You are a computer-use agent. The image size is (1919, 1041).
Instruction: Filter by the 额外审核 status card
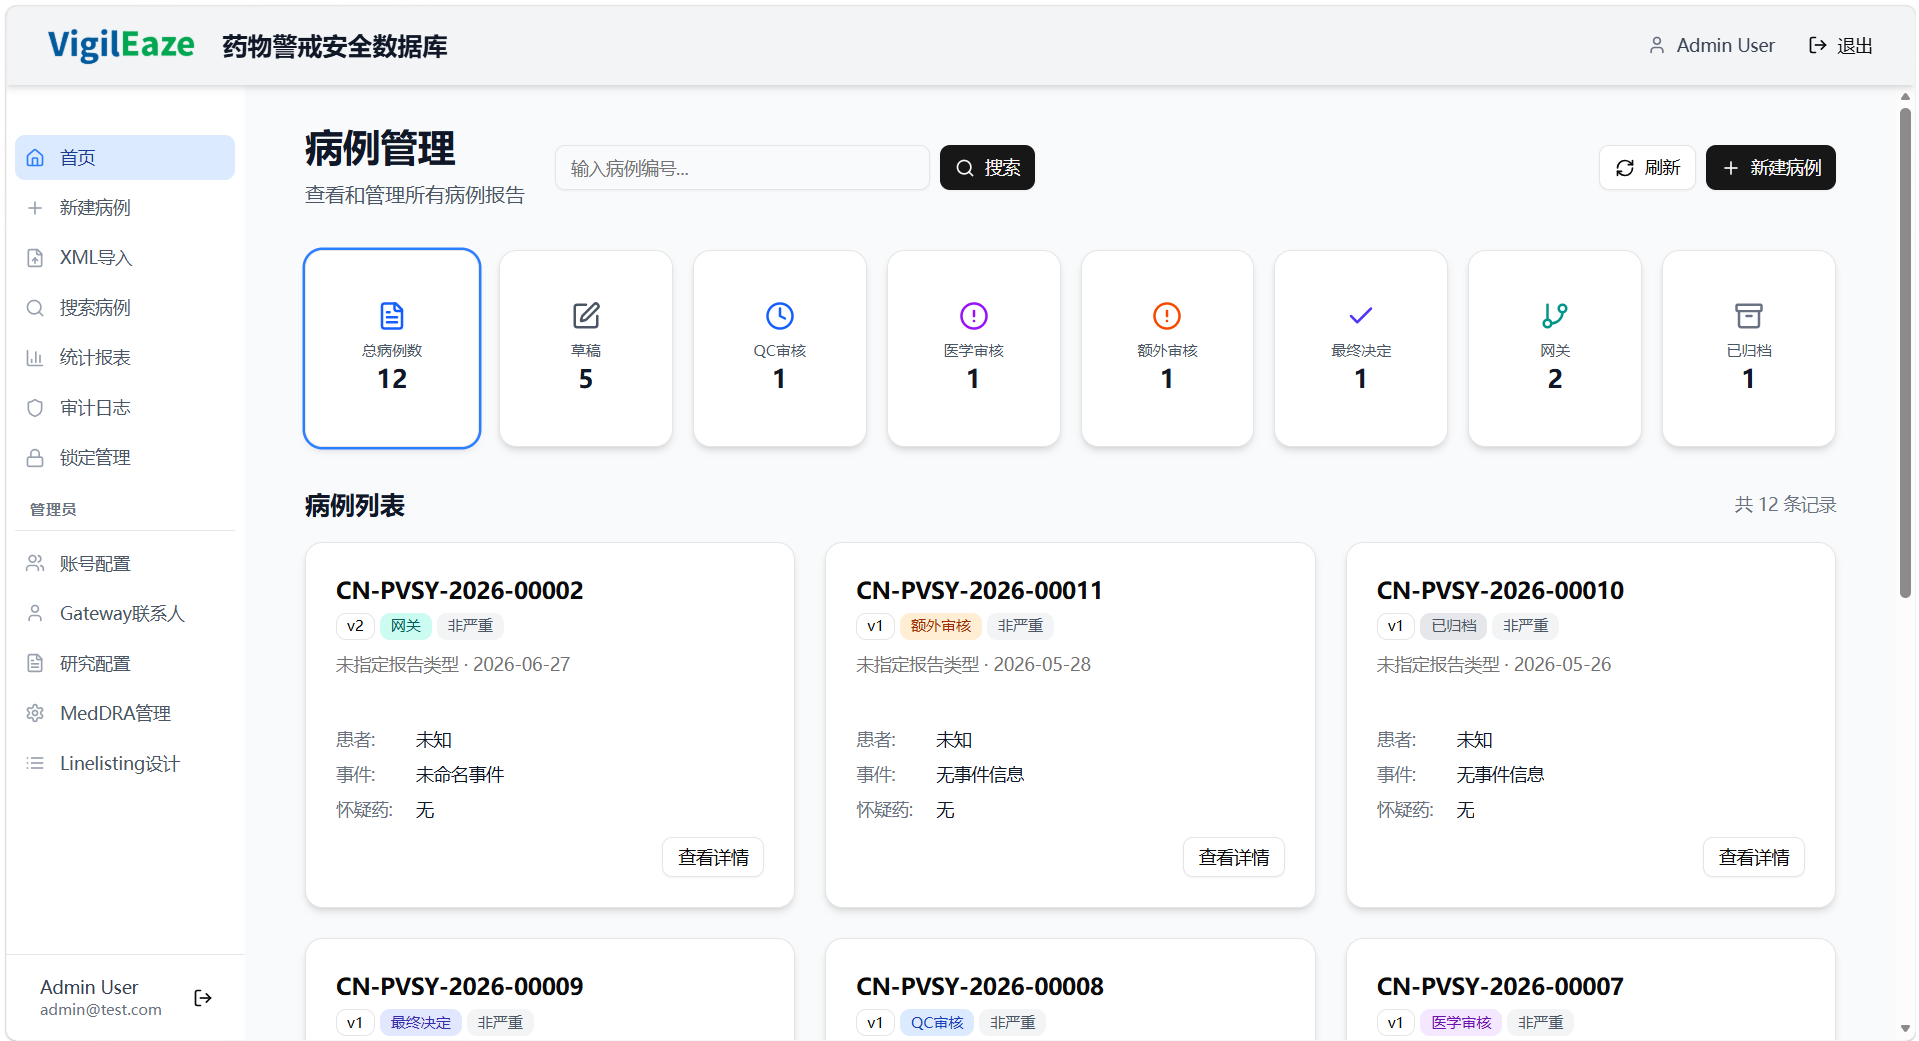point(1167,348)
